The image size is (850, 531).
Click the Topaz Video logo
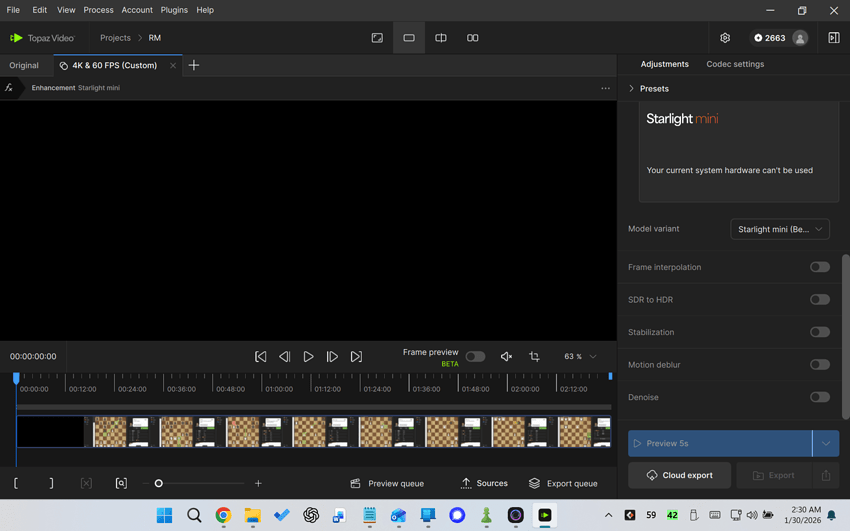tap(42, 38)
